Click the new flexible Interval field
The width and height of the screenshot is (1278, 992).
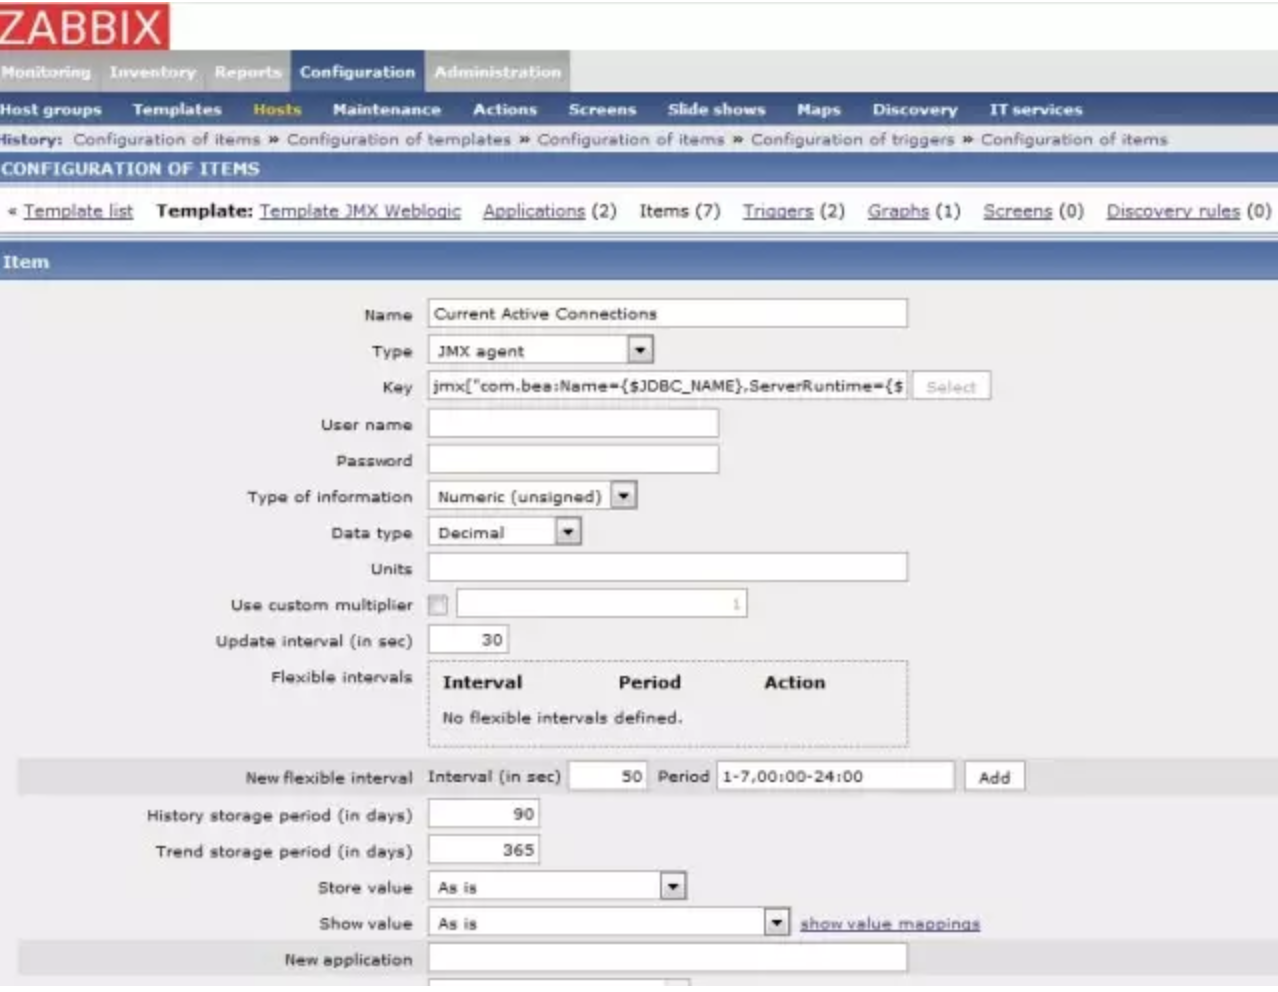pos(608,776)
